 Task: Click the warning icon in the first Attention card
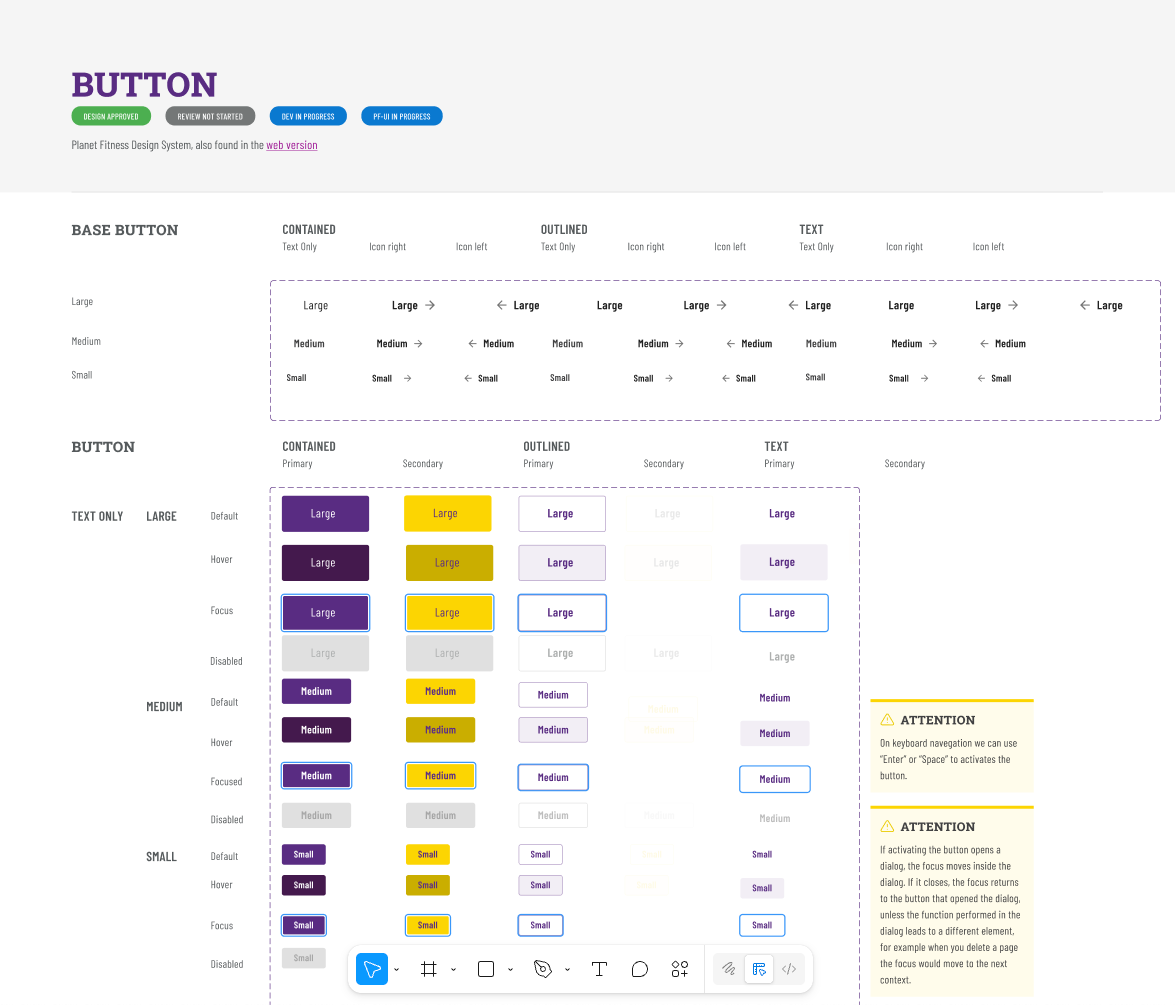[887, 719]
